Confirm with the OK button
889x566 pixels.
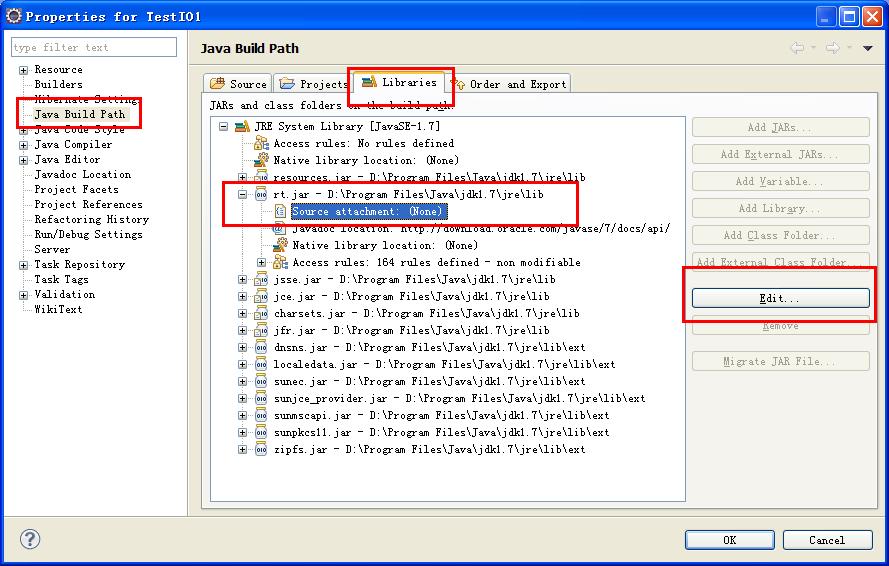point(729,540)
